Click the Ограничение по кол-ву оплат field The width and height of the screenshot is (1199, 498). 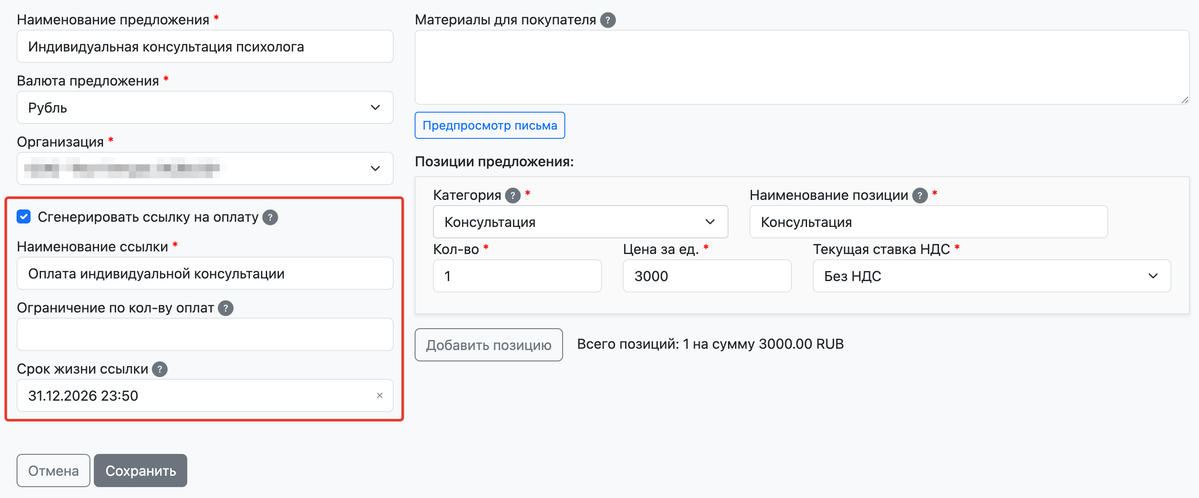[205, 335]
